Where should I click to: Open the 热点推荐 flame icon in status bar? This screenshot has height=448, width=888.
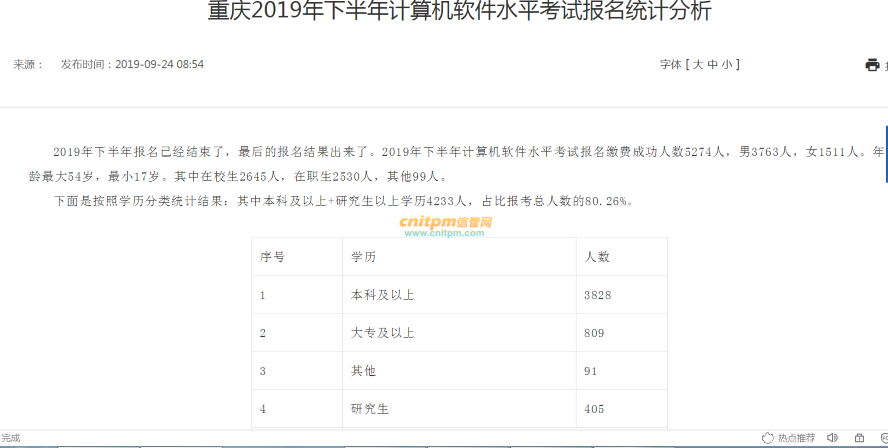[x=768, y=438]
